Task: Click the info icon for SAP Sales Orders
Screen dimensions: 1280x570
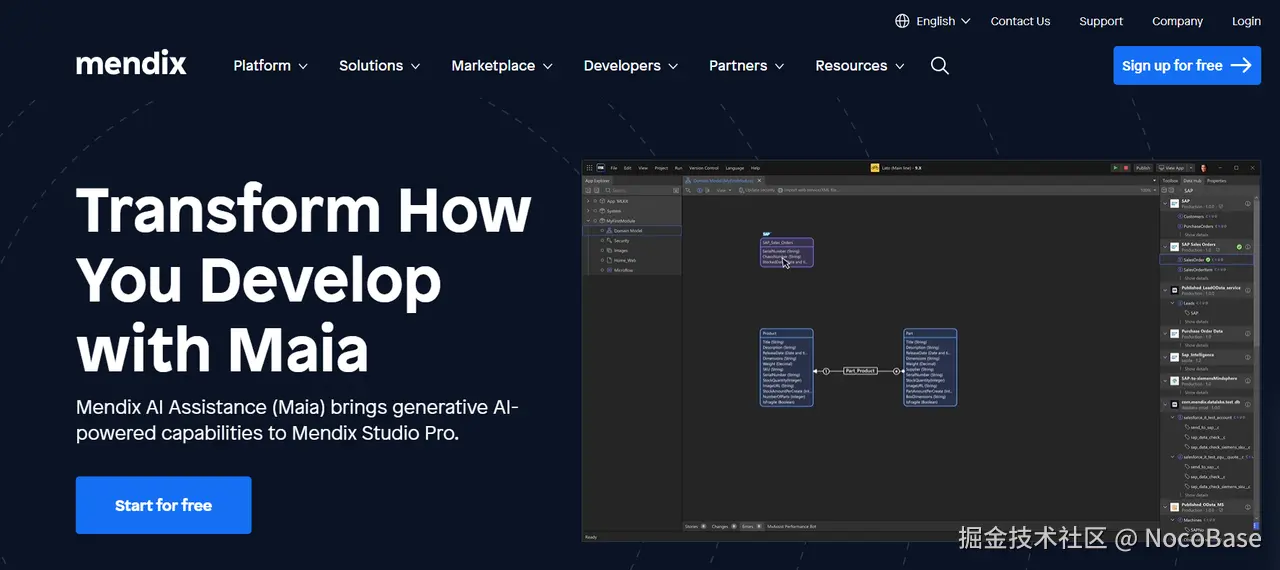Action: pos(1248,247)
